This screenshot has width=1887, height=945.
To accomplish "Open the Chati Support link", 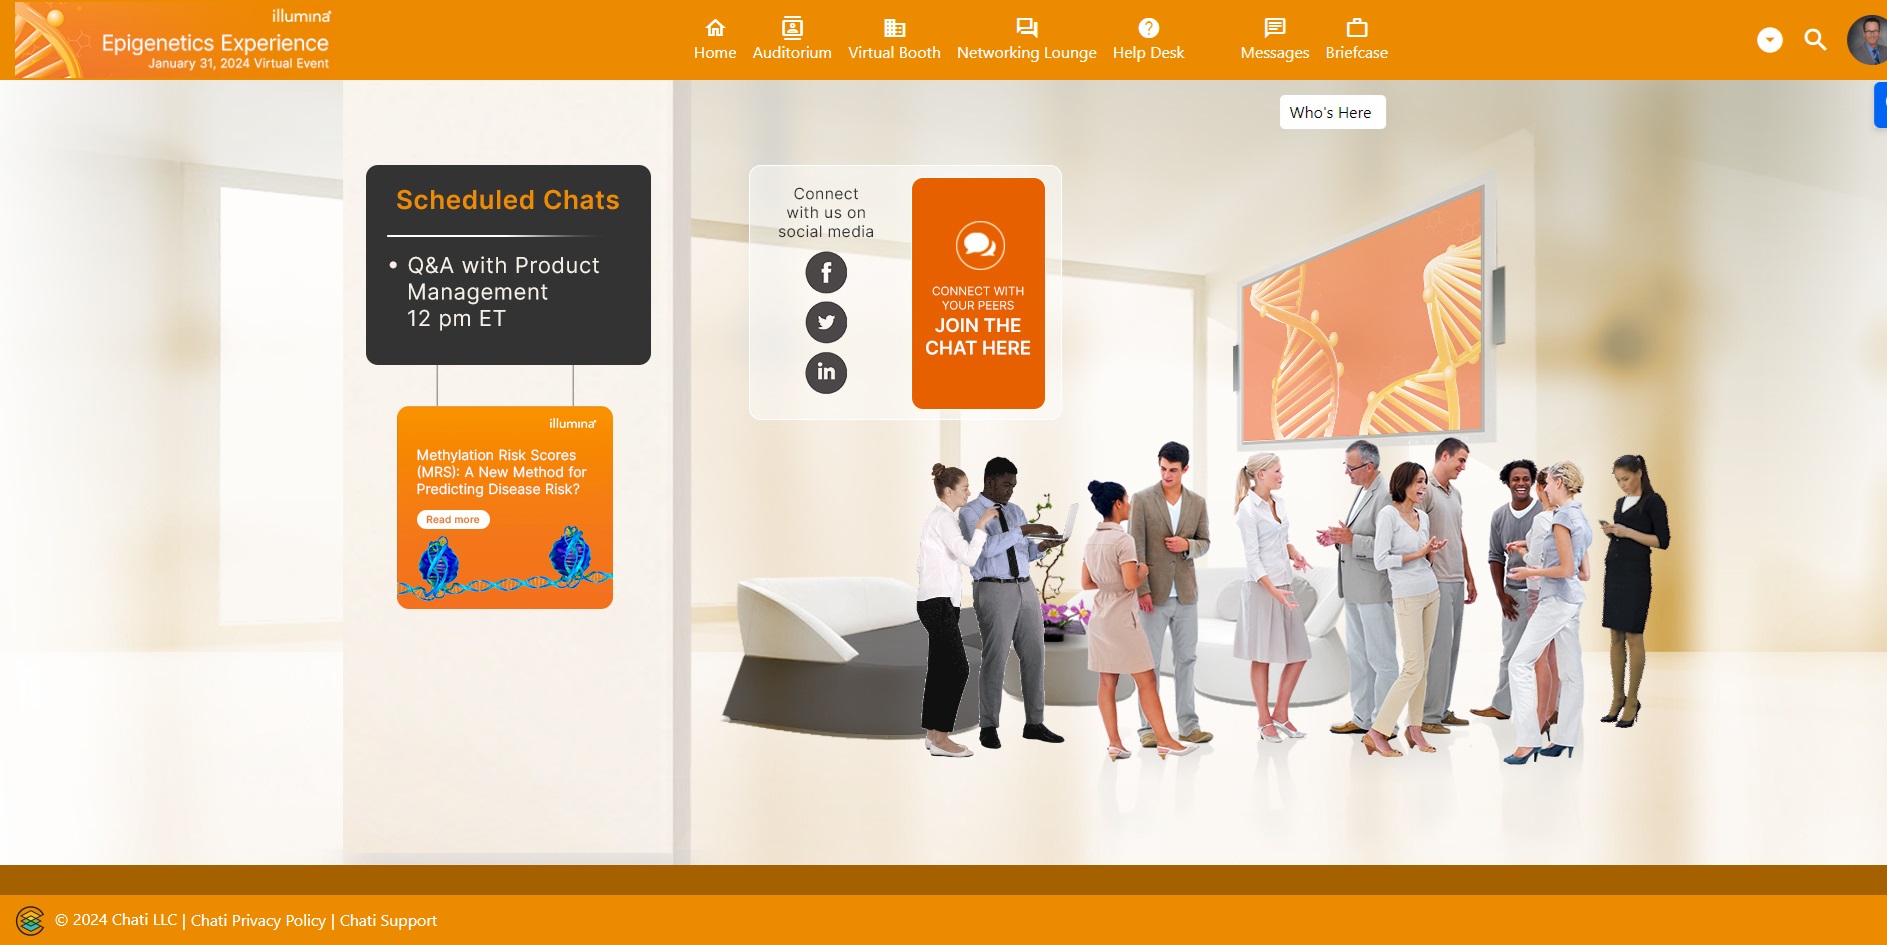I will pyautogui.click(x=388, y=921).
